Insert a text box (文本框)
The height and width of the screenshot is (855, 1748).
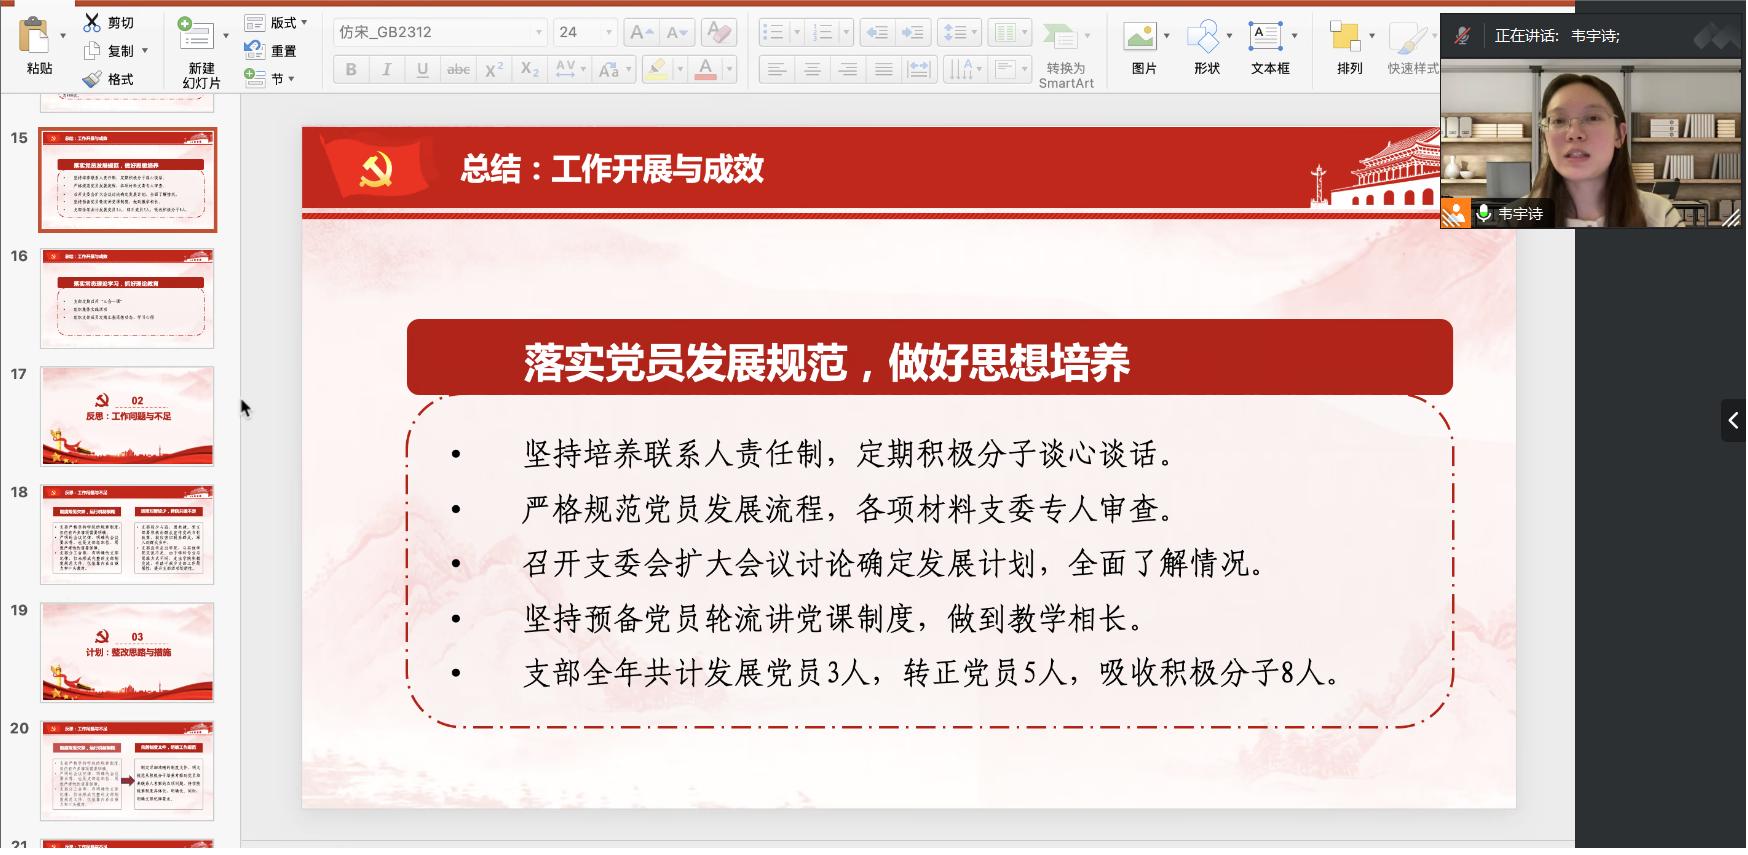click(x=1266, y=38)
